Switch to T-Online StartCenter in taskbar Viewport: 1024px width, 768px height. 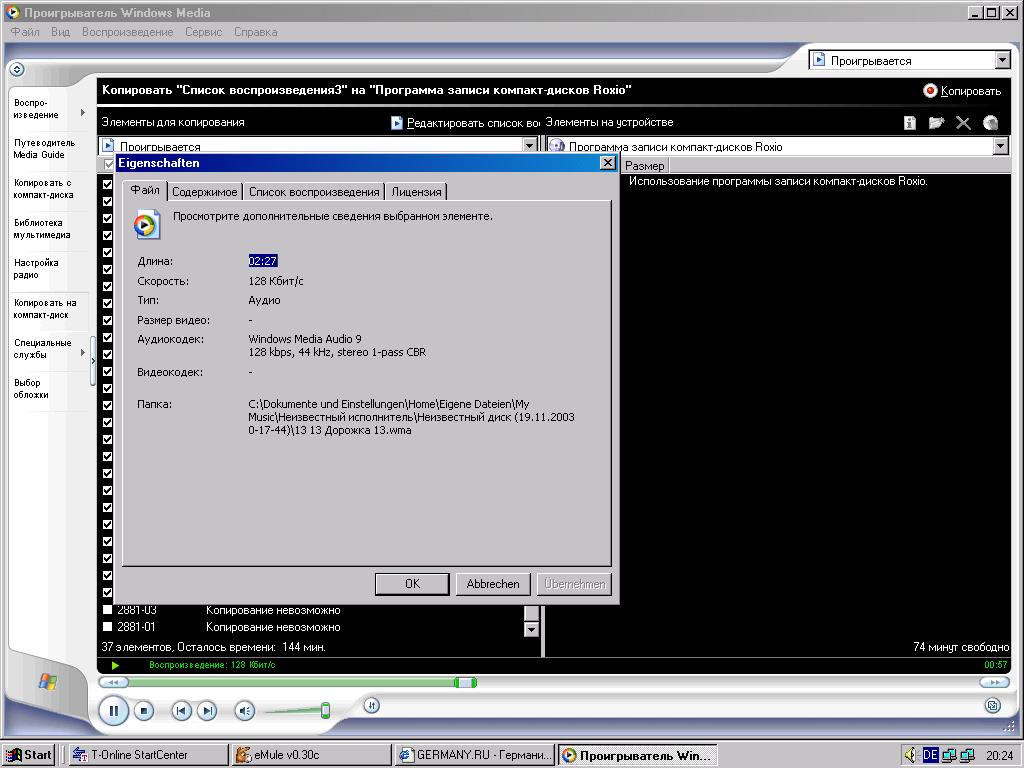(148, 755)
